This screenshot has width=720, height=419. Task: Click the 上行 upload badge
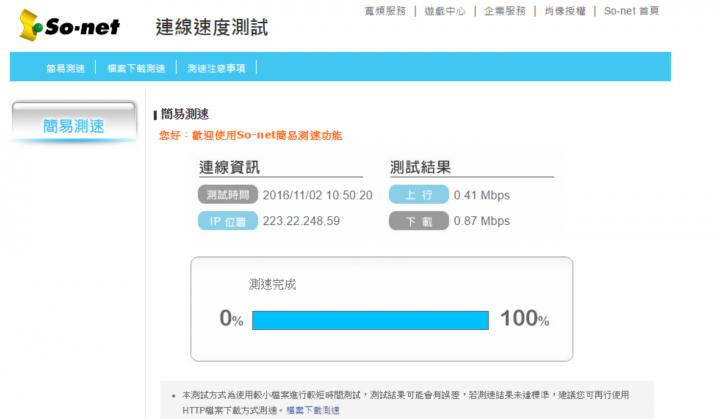(x=419, y=195)
